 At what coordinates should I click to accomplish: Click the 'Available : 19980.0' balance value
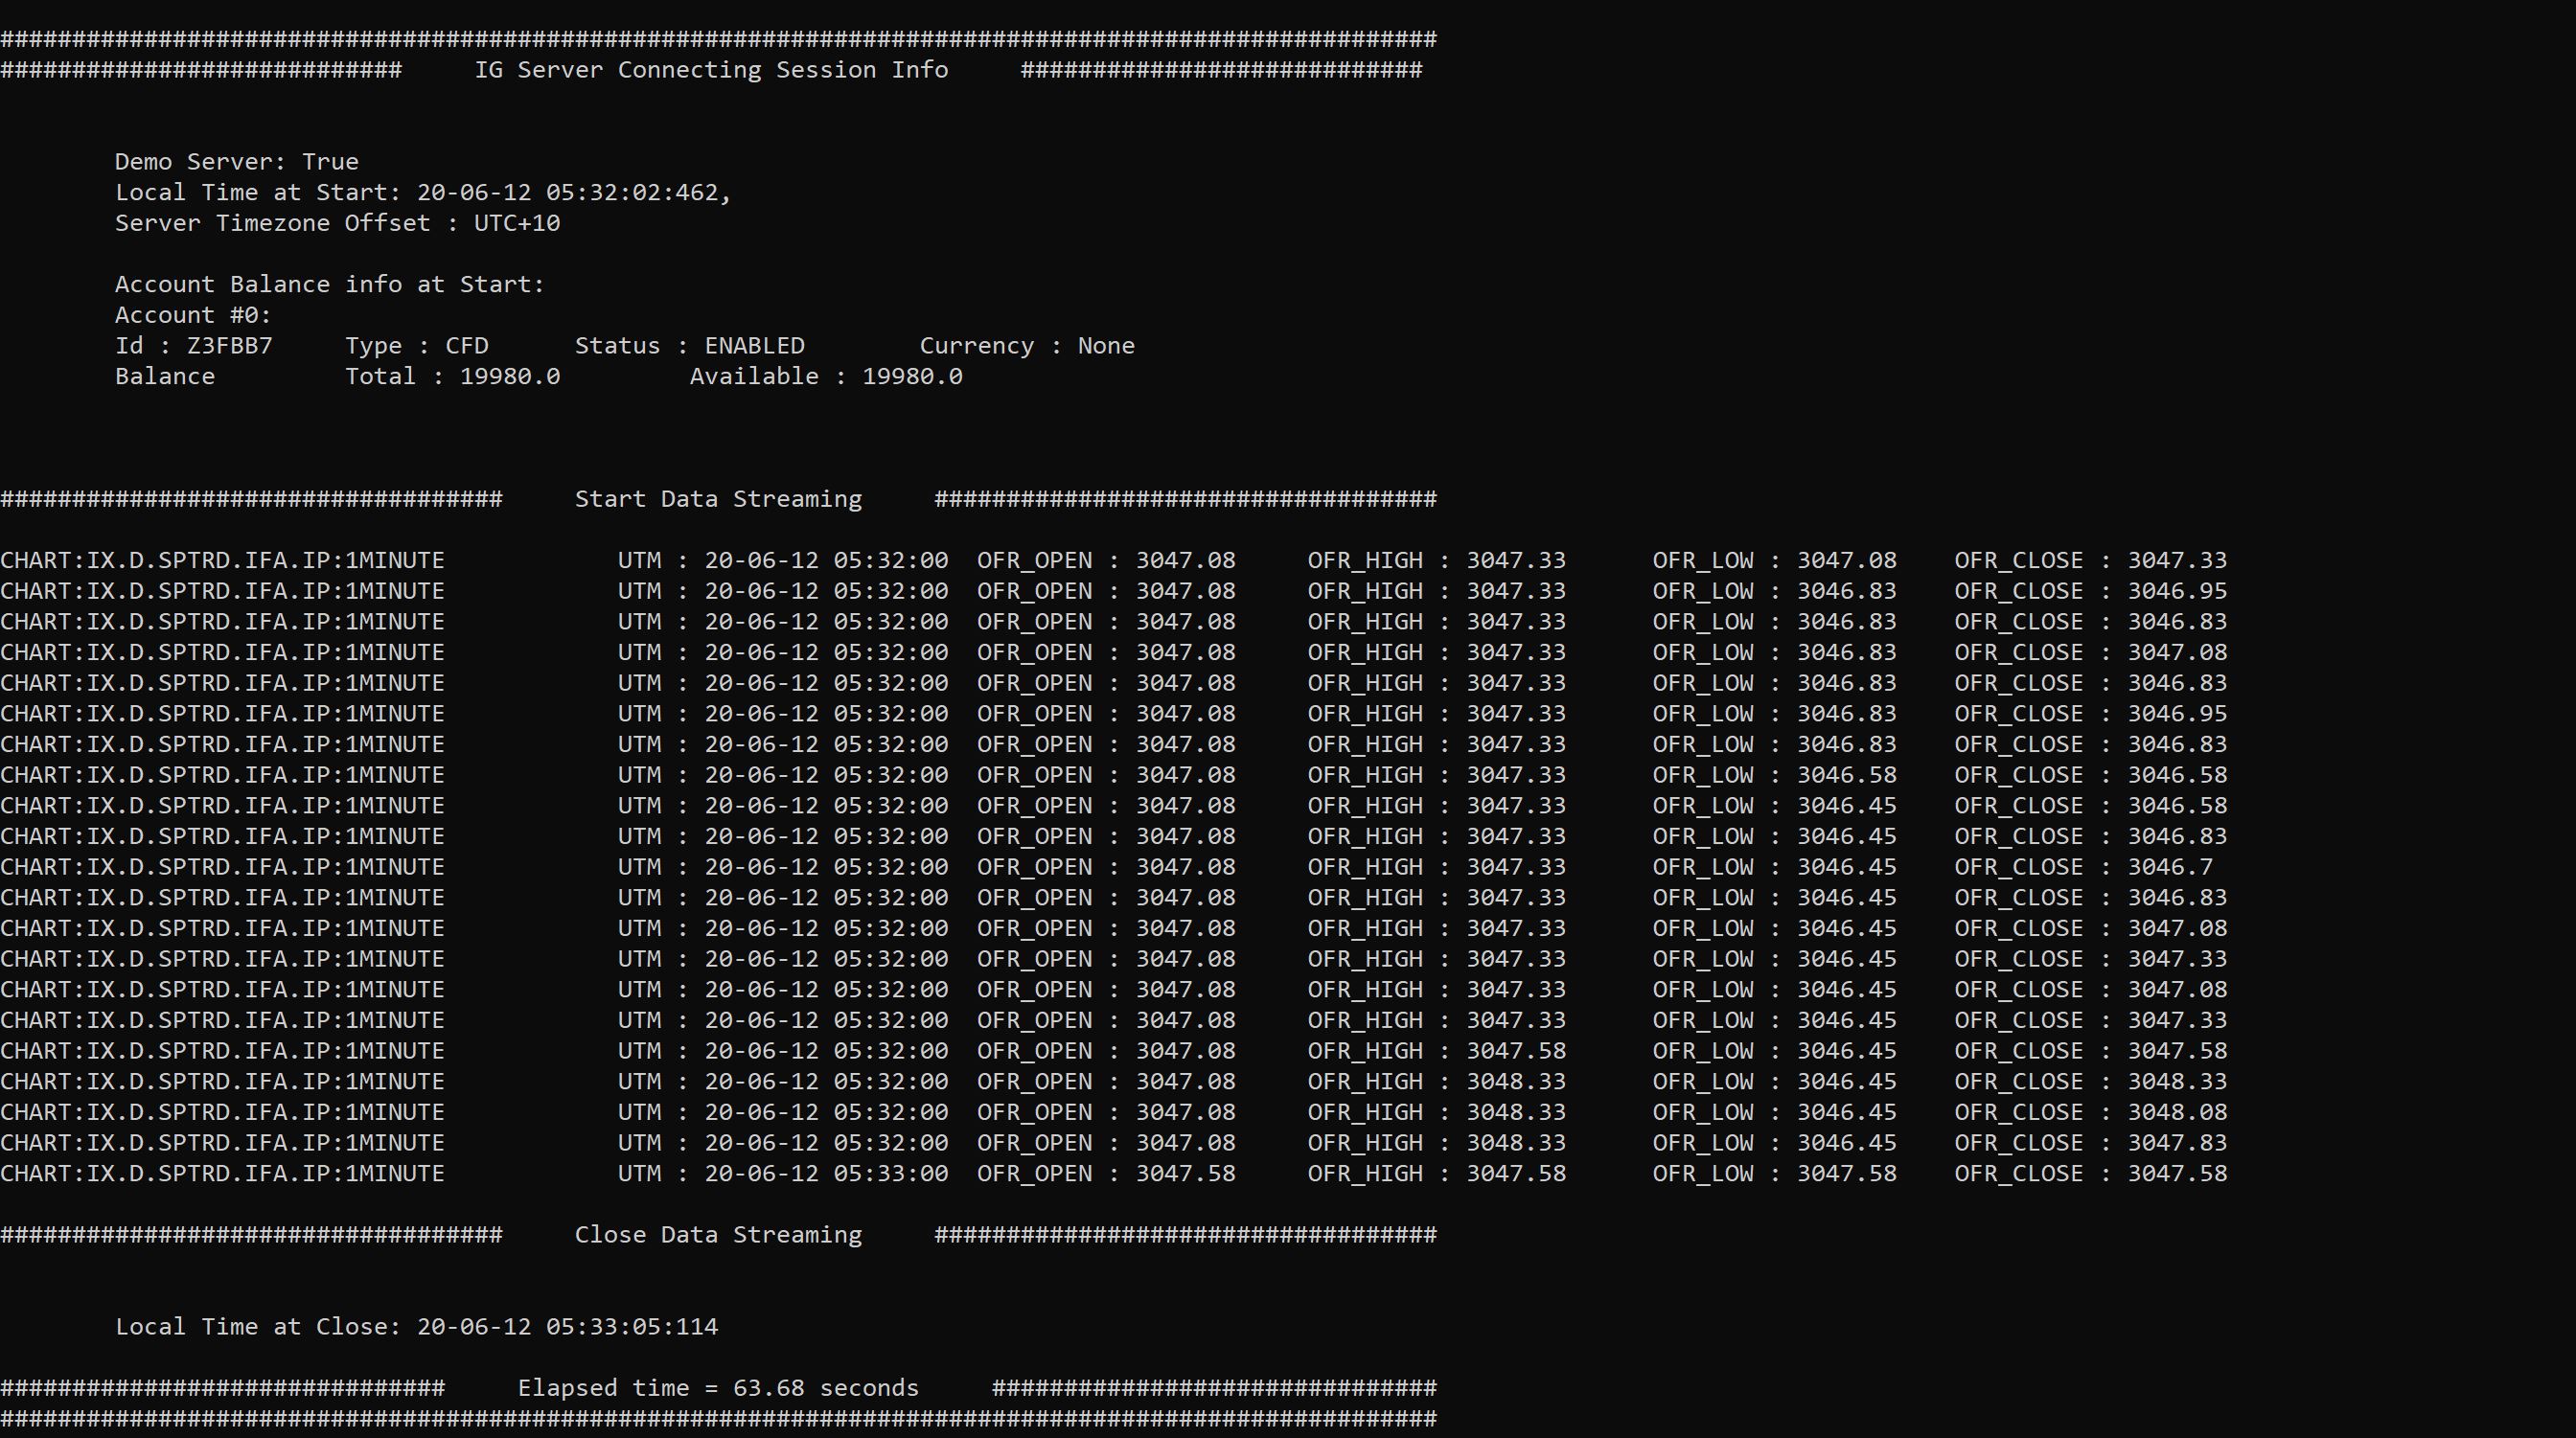point(826,377)
